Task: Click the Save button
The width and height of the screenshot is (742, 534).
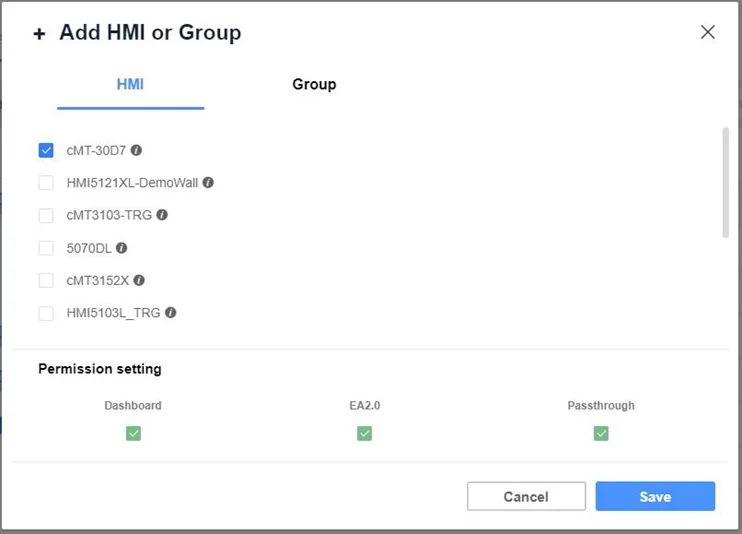Action: coord(655,496)
